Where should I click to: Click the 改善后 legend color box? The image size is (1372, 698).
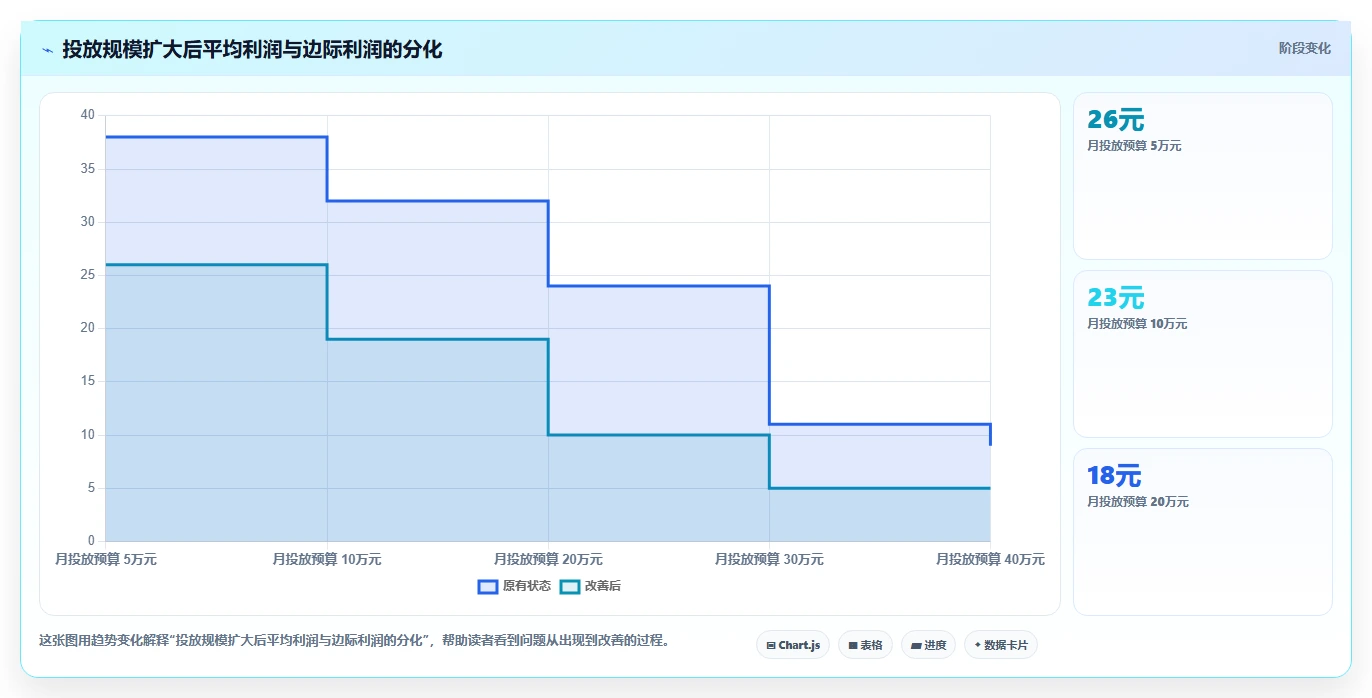tap(570, 586)
